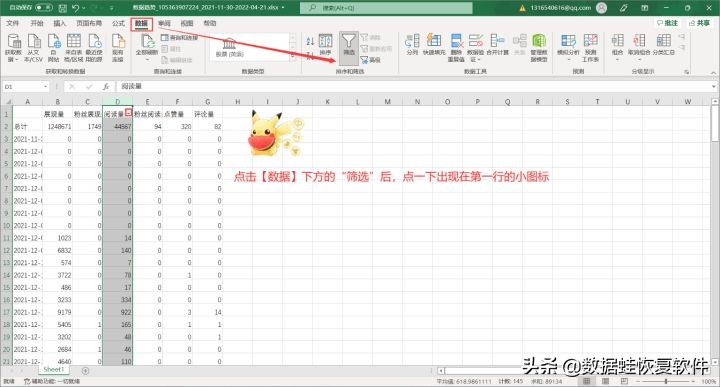Click the sort ascending A-Z icon

coord(310,41)
